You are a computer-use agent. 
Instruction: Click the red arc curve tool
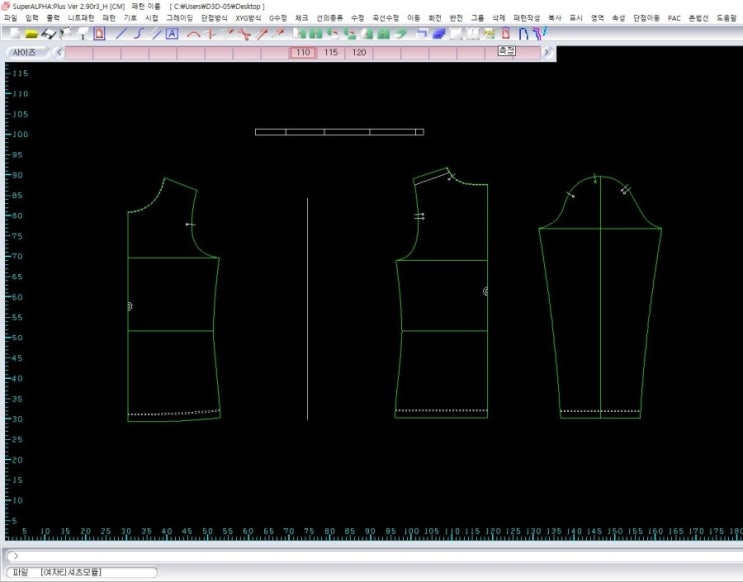point(194,33)
